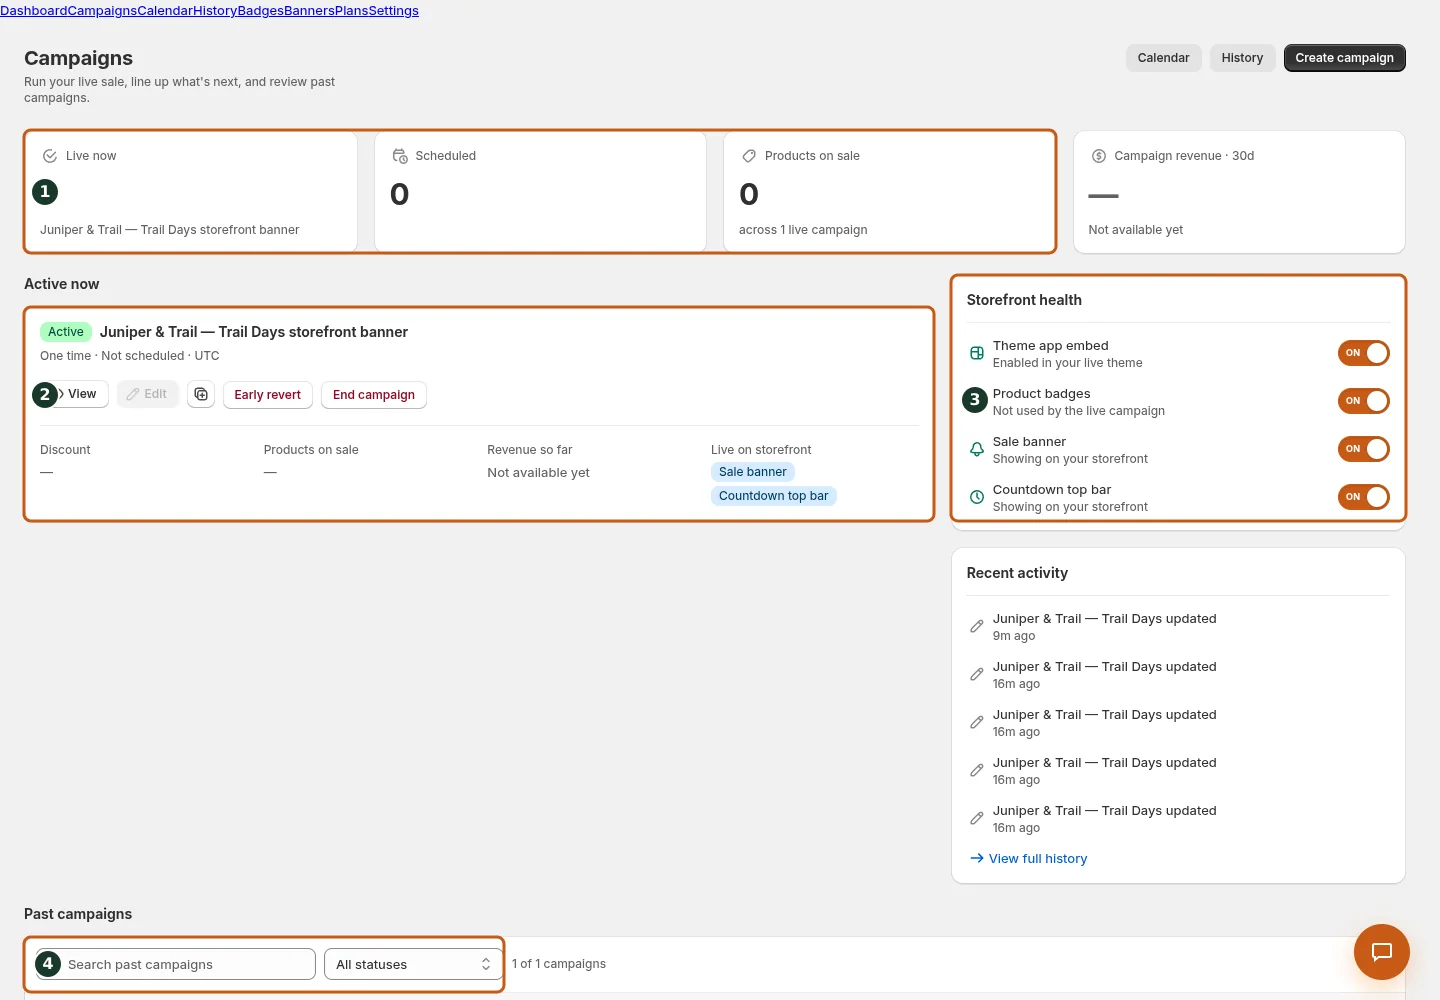Click the Countdown top bar storefront tag
Screen dimensions: 1440x1000
pos(773,496)
